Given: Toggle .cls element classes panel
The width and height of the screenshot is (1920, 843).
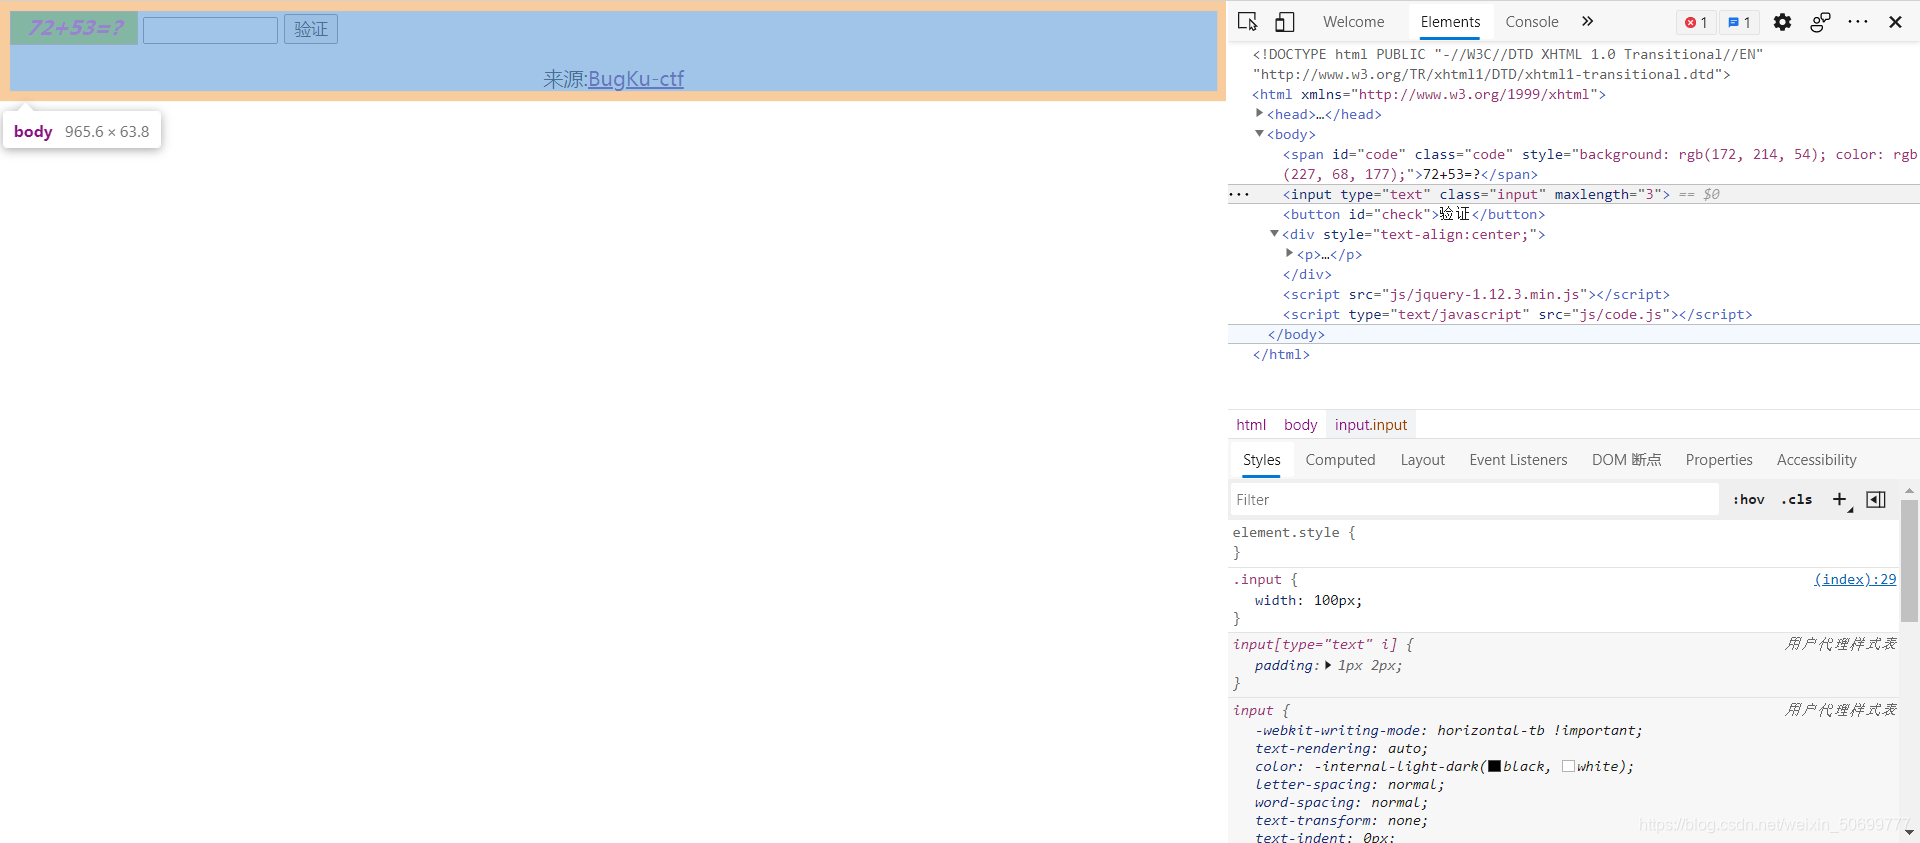Looking at the screenshot, I should [1797, 499].
